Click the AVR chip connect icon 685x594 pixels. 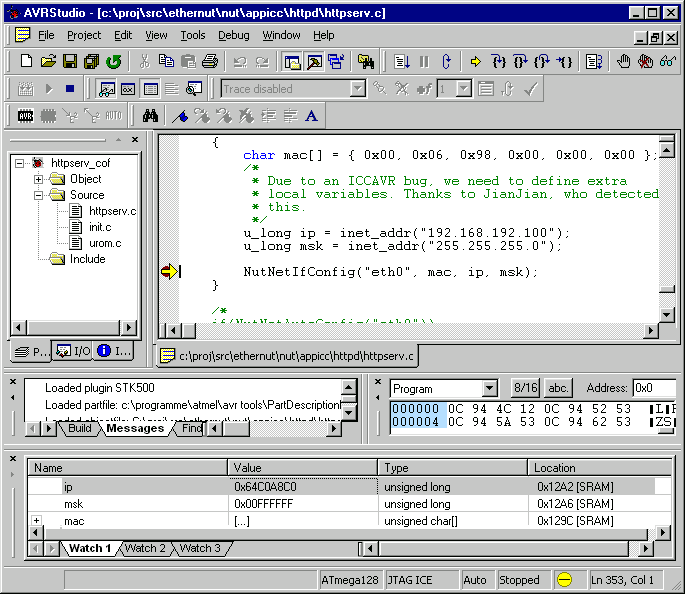pyautogui.click(x=26, y=116)
